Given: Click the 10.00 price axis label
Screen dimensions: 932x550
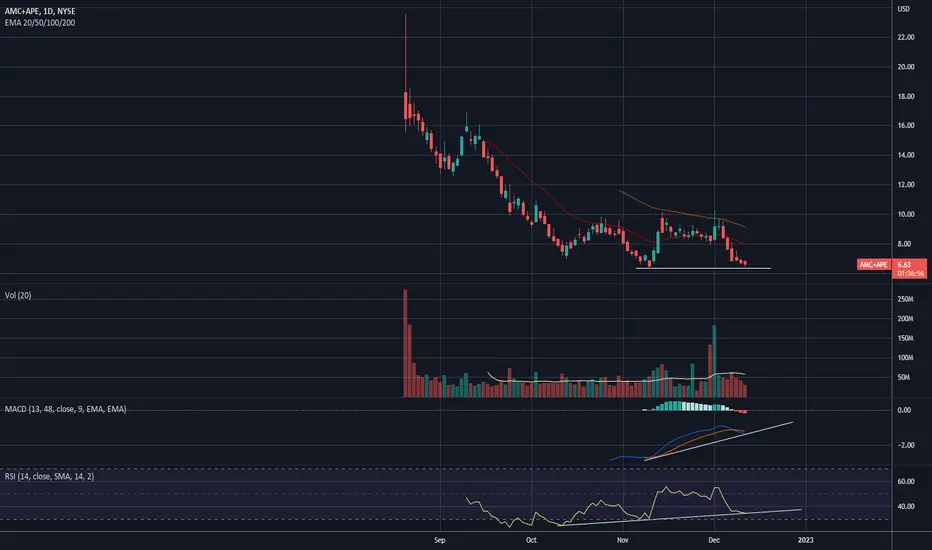Looking at the screenshot, I should 906,214.
